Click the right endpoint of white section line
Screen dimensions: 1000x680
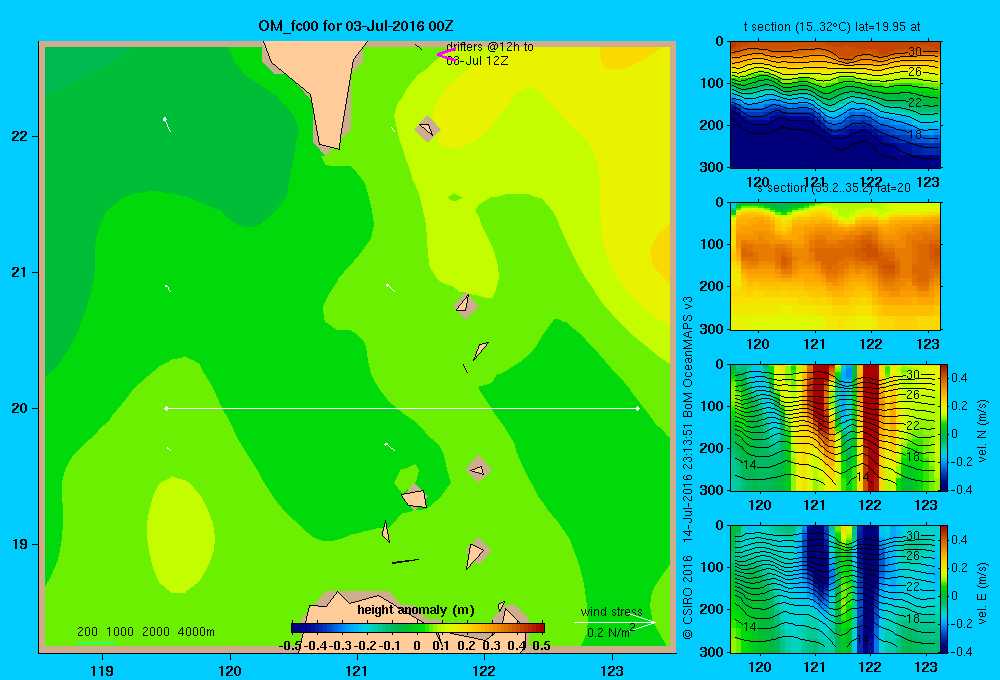pyautogui.click(x=638, y=408)
